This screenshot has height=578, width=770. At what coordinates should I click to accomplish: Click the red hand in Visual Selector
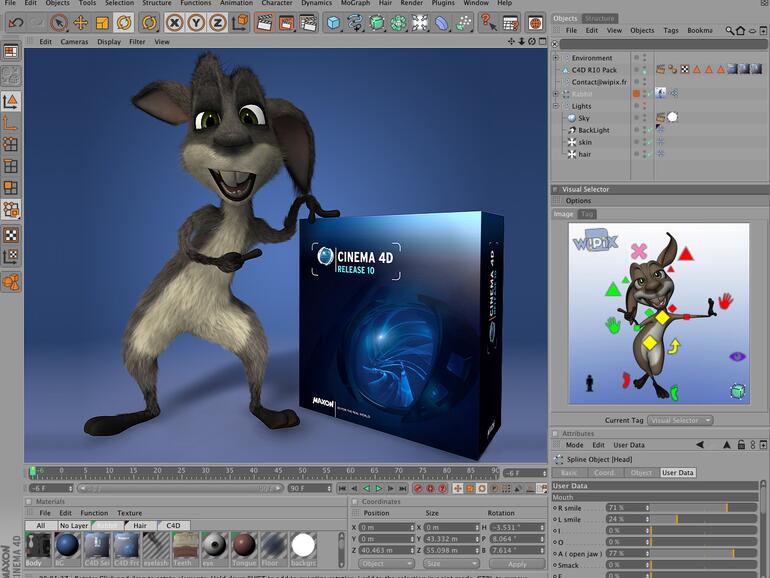[x=725, y=299]
